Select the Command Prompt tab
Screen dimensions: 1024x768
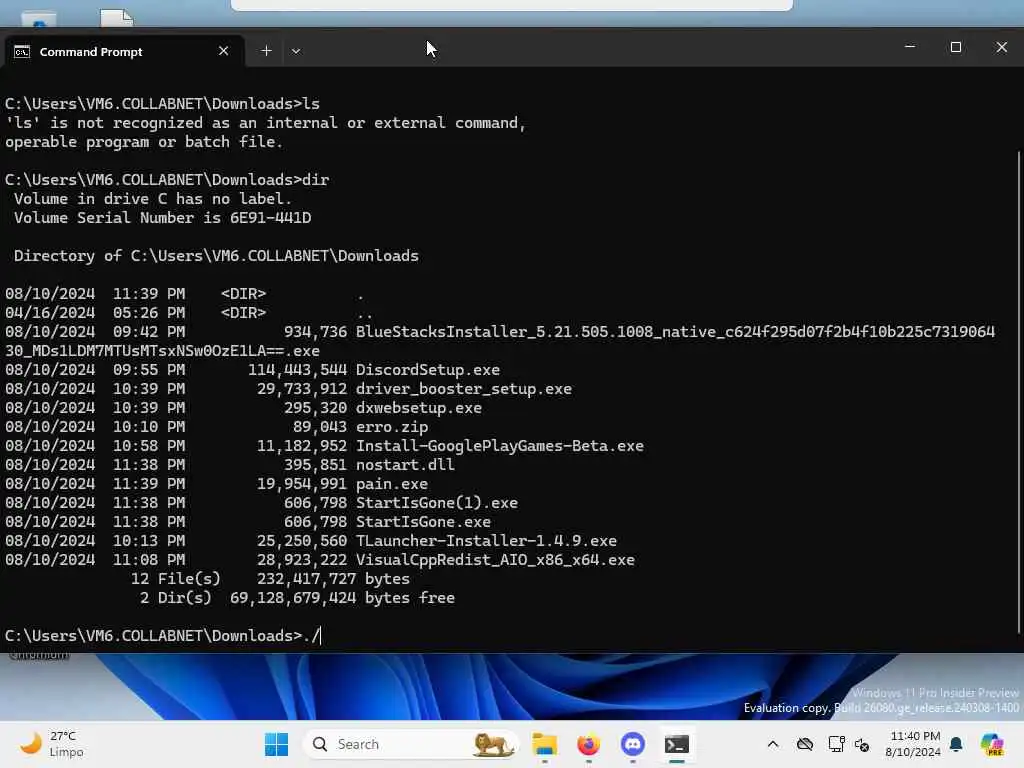pyautogui.click(x=124, y=51)
